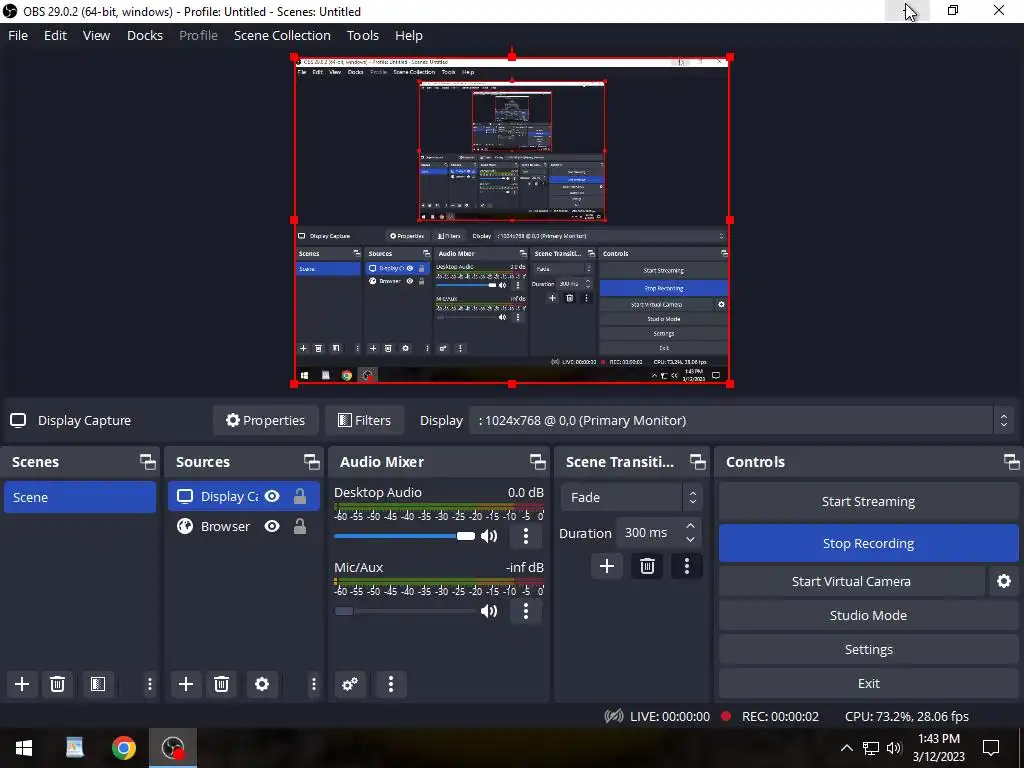The width and height of the screenshot is (1024, 768).
Task: Toggle visibility of Browser source
Action: (x=272, y=526)
